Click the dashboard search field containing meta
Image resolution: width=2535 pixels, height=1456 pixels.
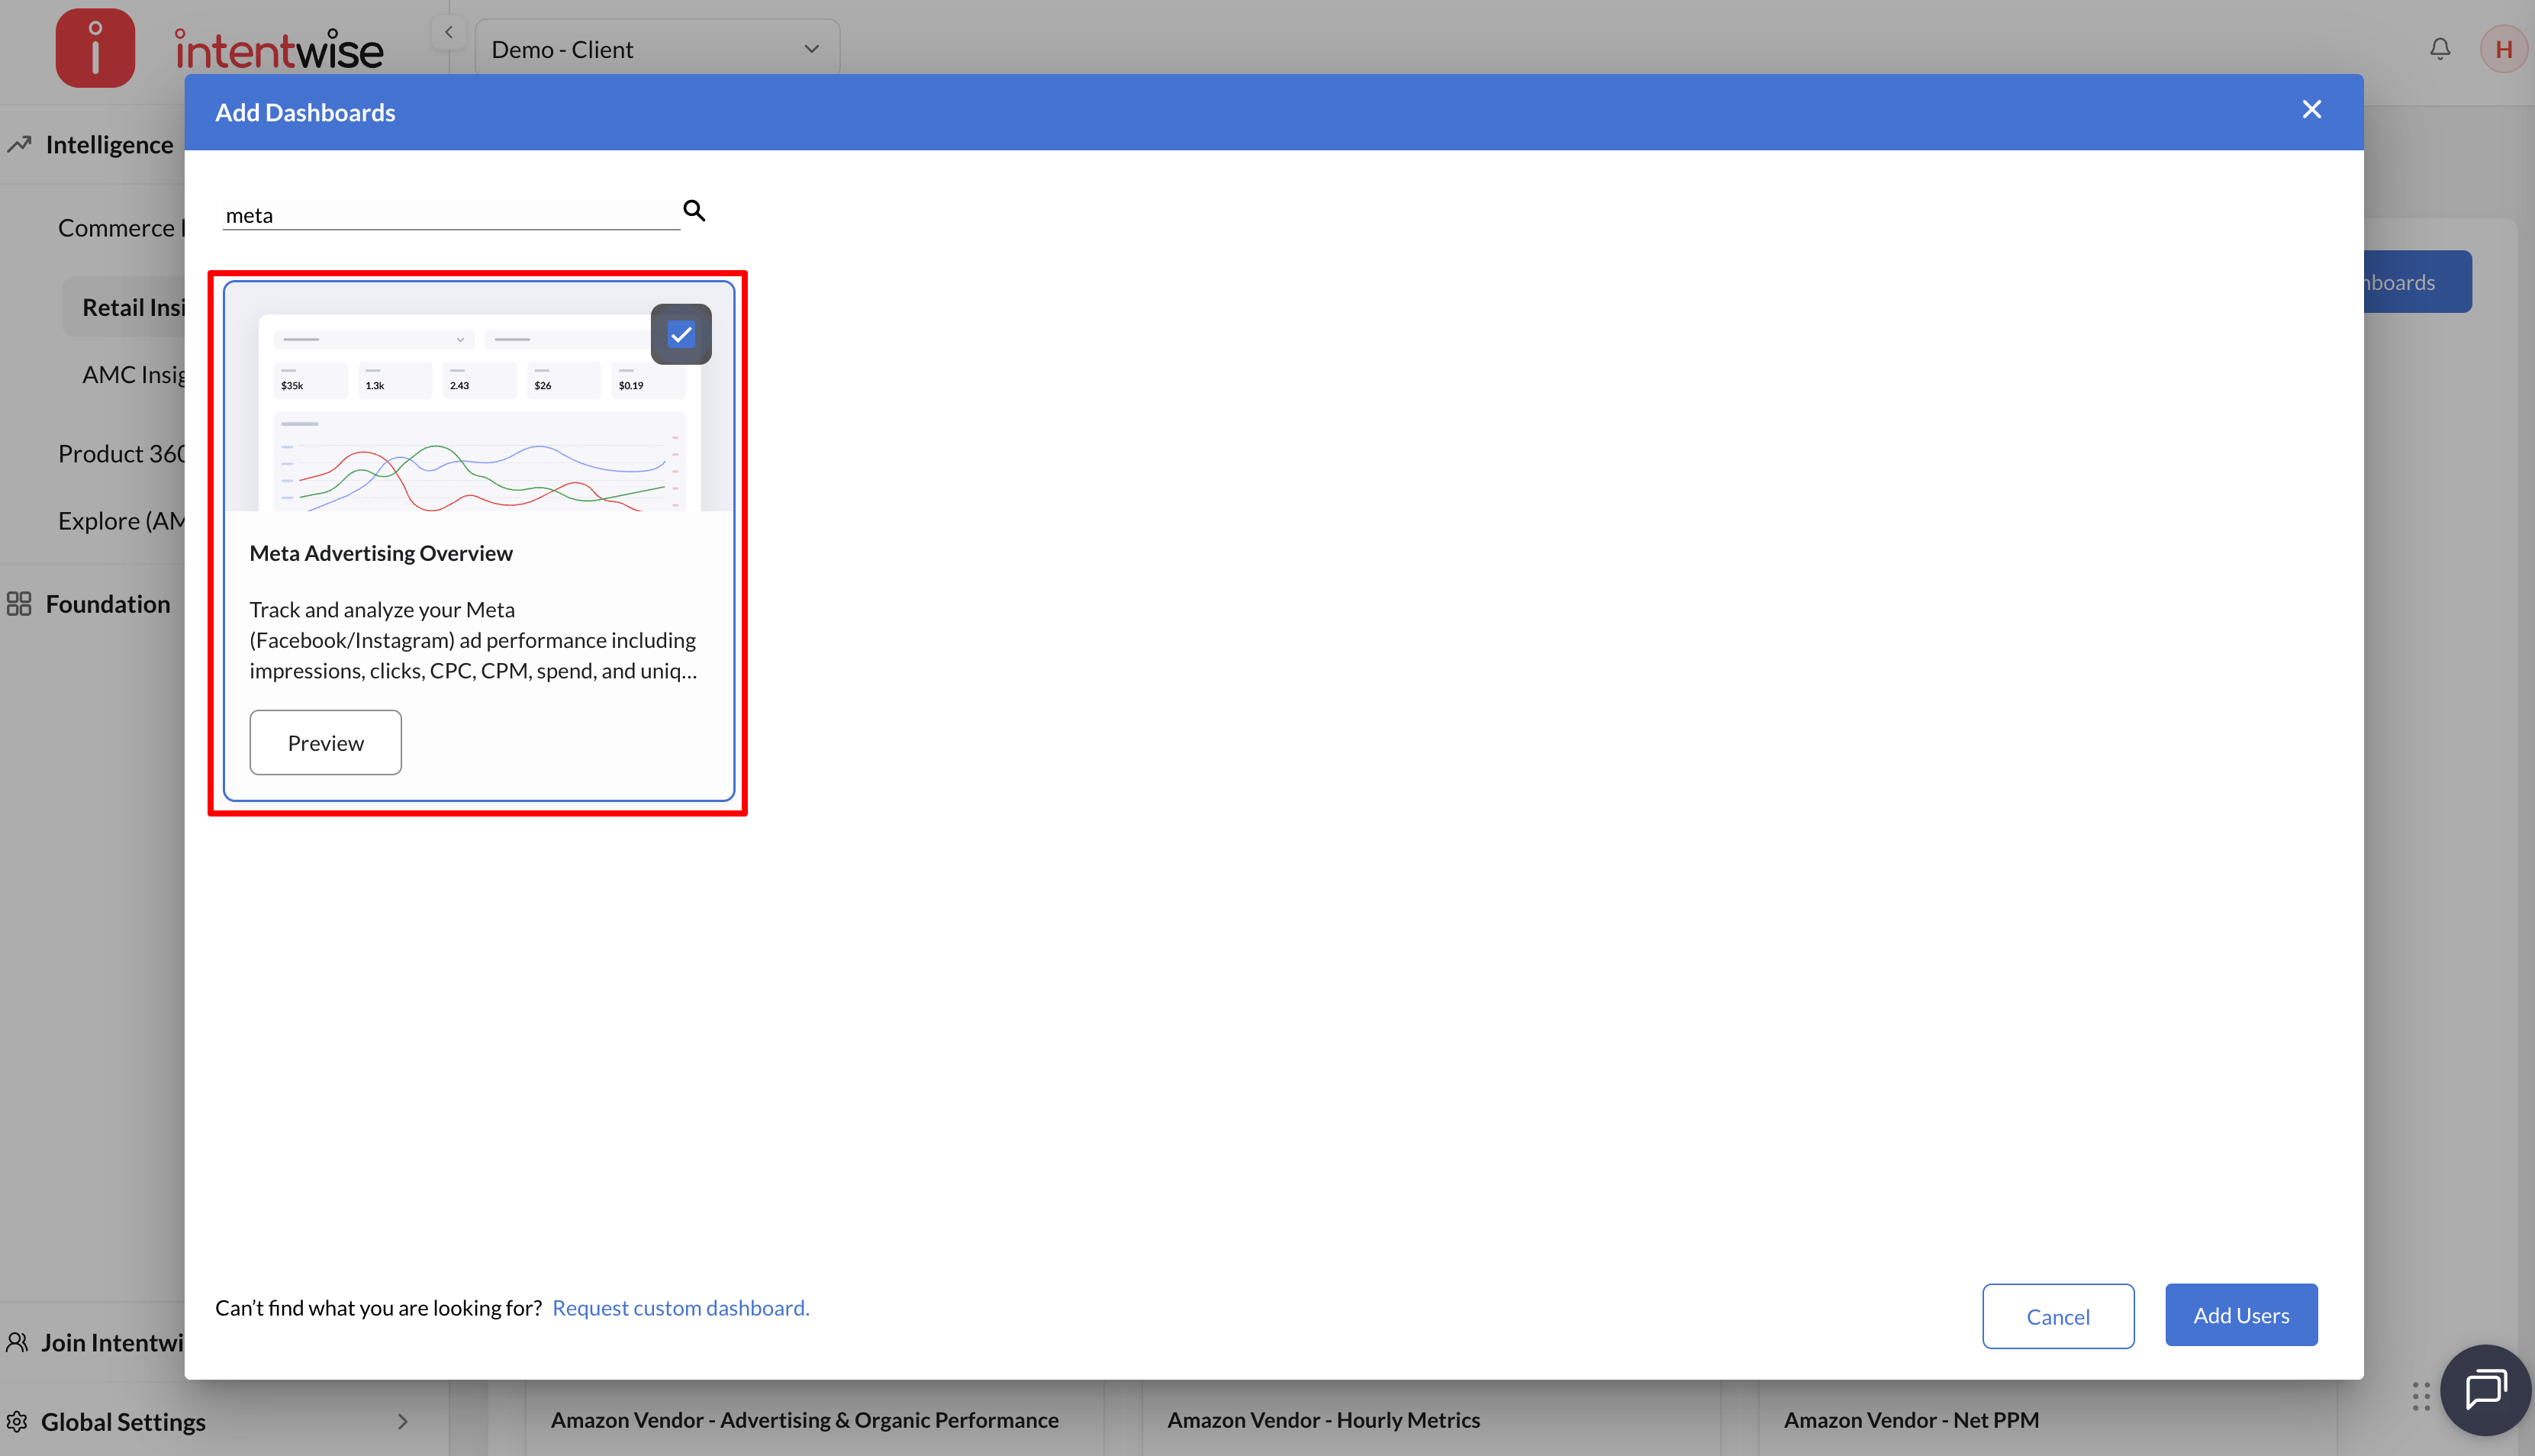(451, 215)
